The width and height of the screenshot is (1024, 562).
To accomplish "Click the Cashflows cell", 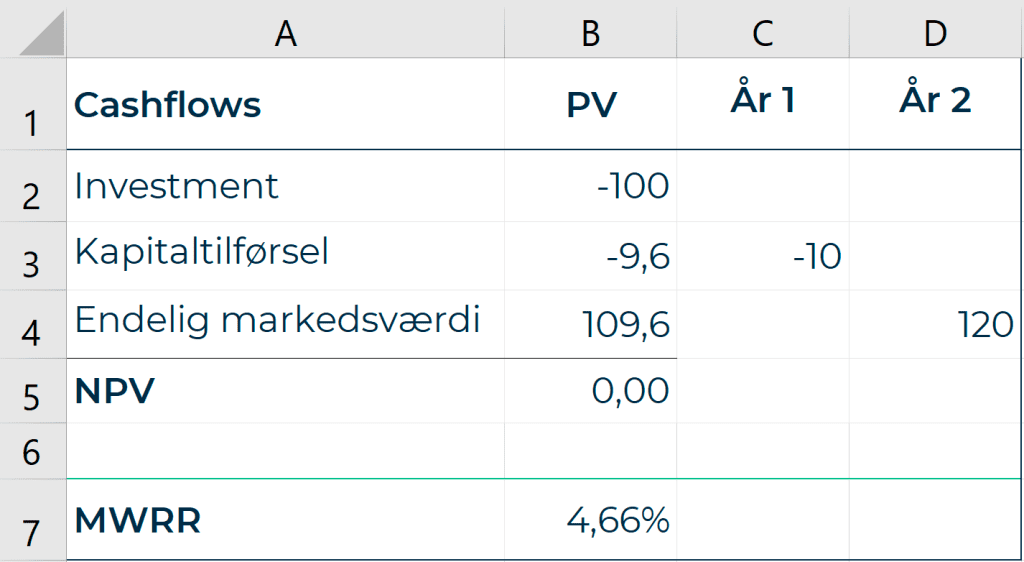I will (285, 104).
